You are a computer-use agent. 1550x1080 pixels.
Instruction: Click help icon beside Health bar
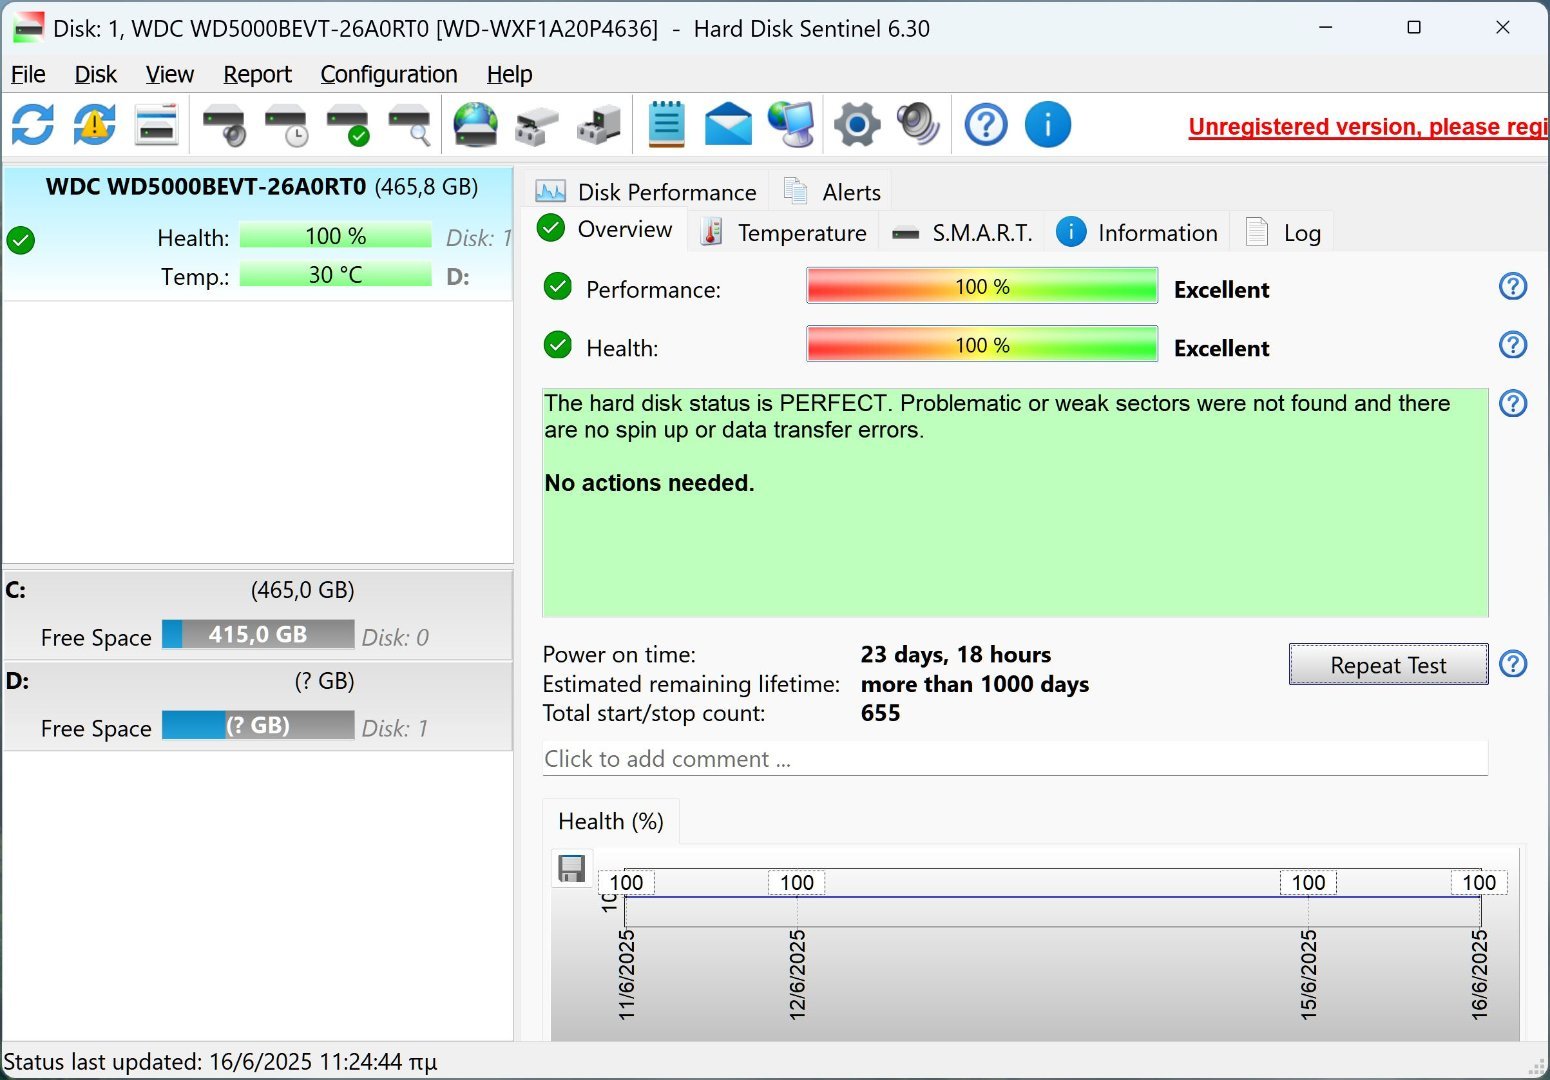pos(1513,345)
